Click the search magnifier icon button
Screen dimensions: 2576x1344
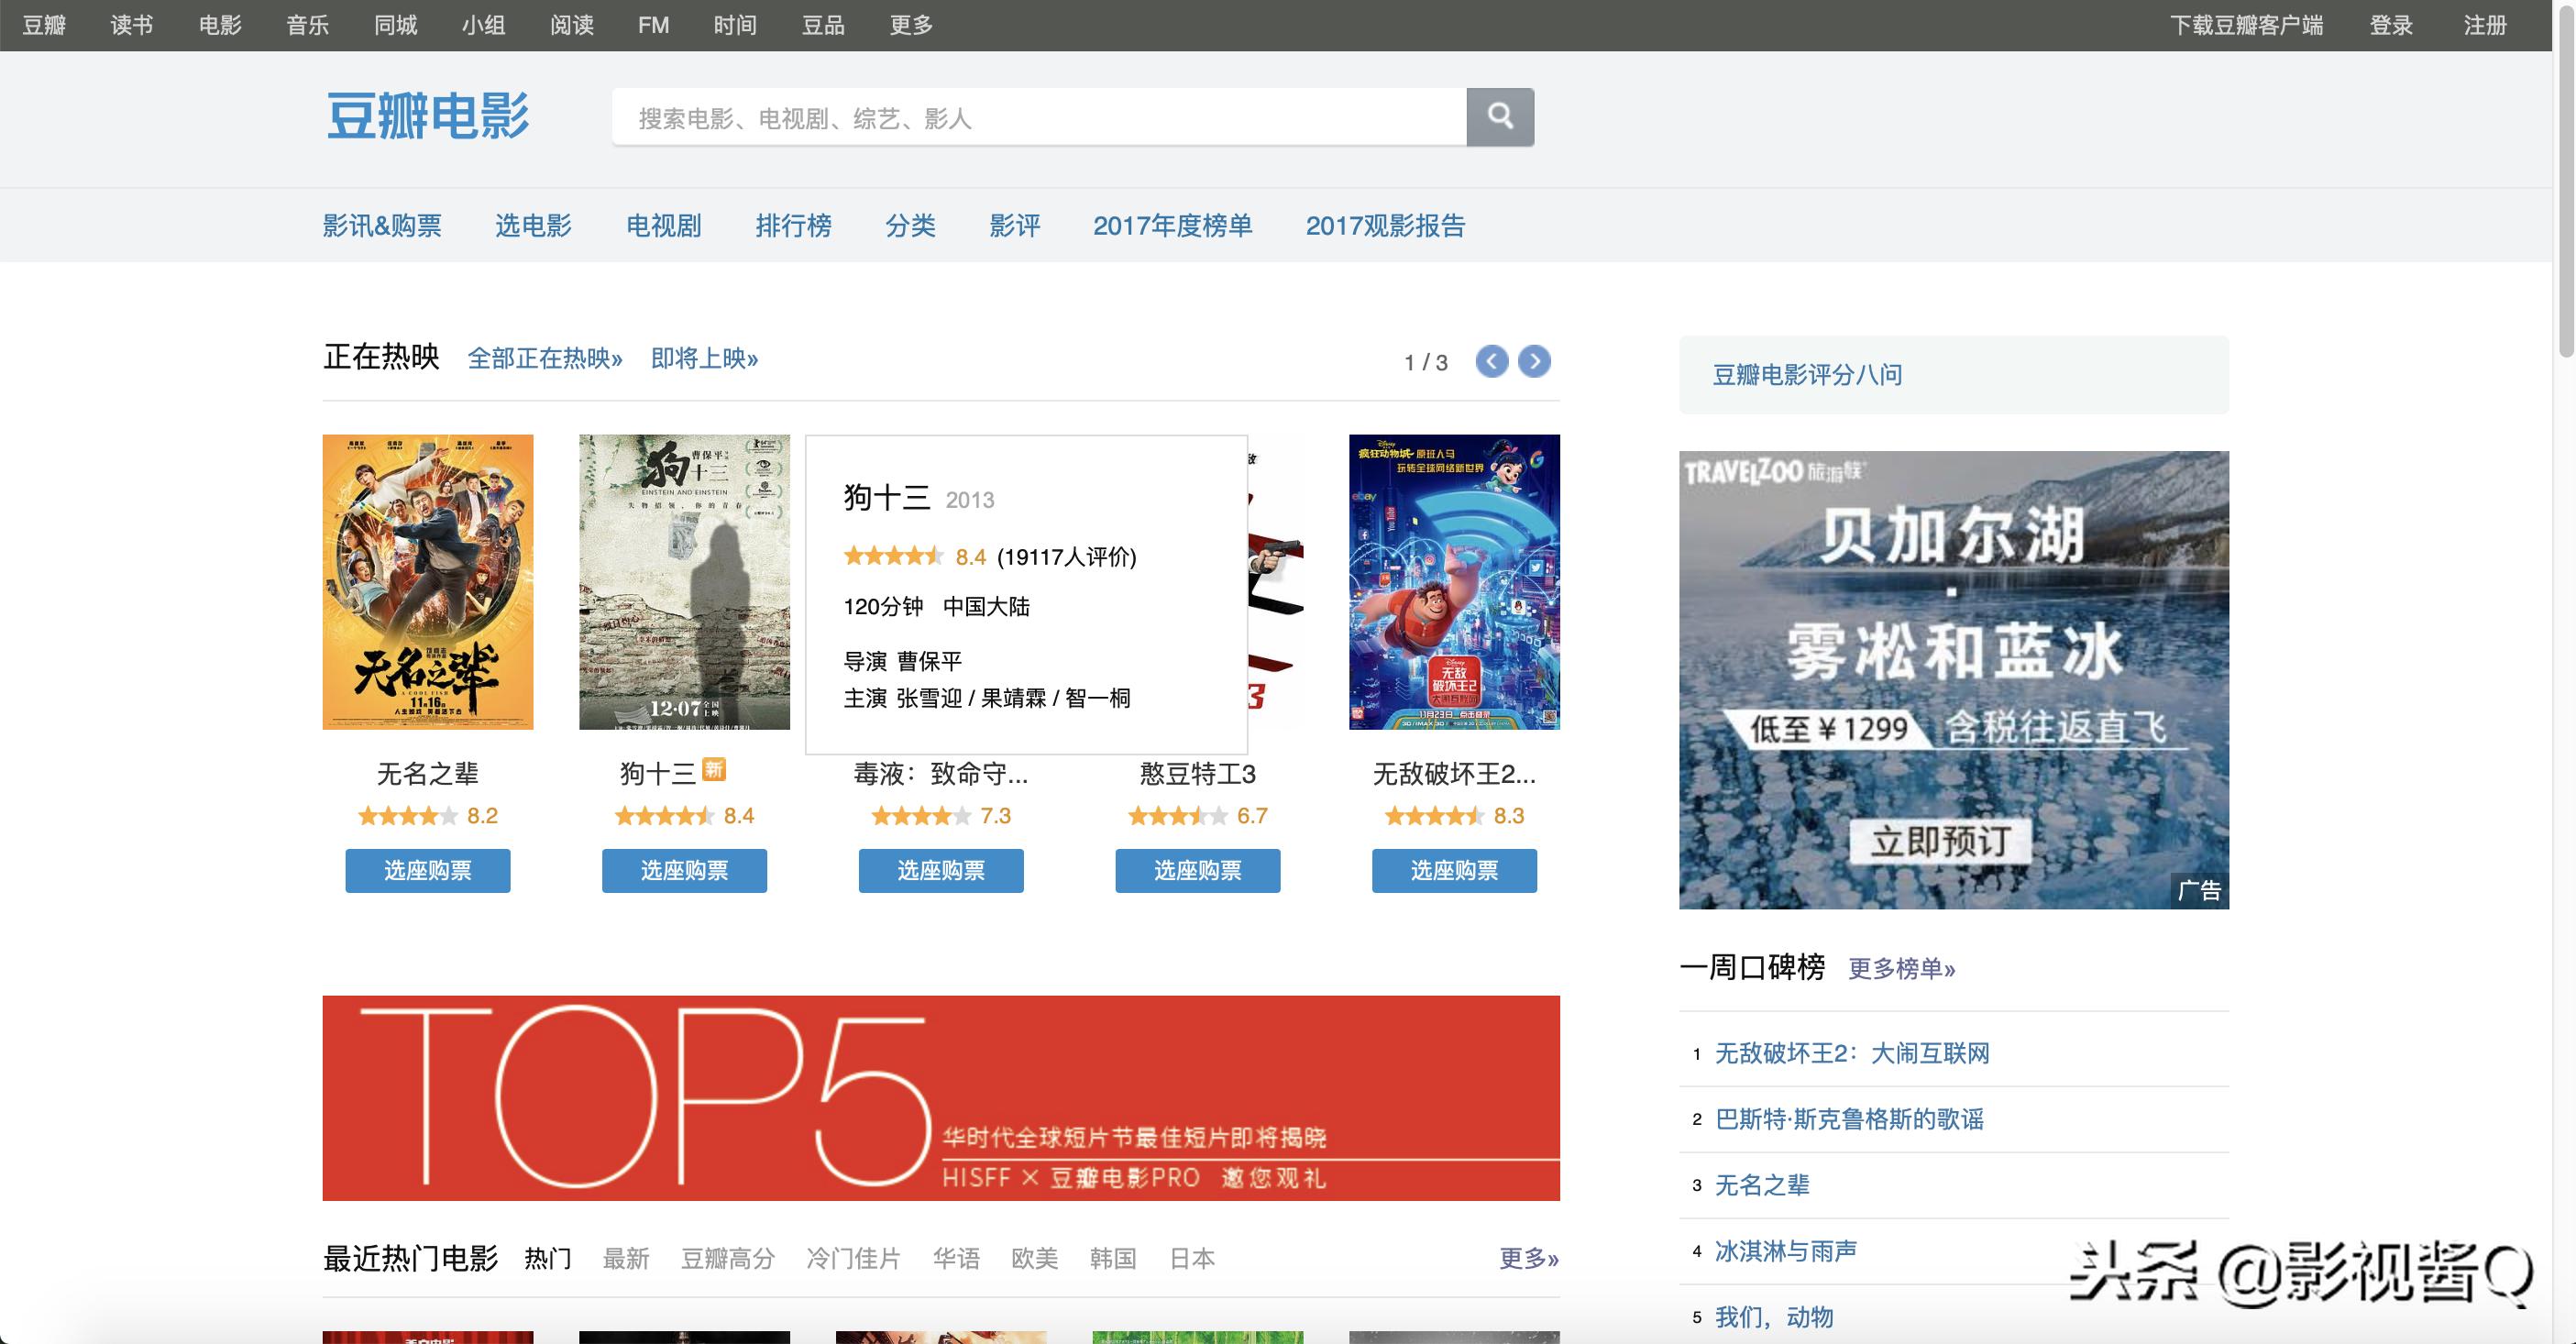click(1499, 117)
